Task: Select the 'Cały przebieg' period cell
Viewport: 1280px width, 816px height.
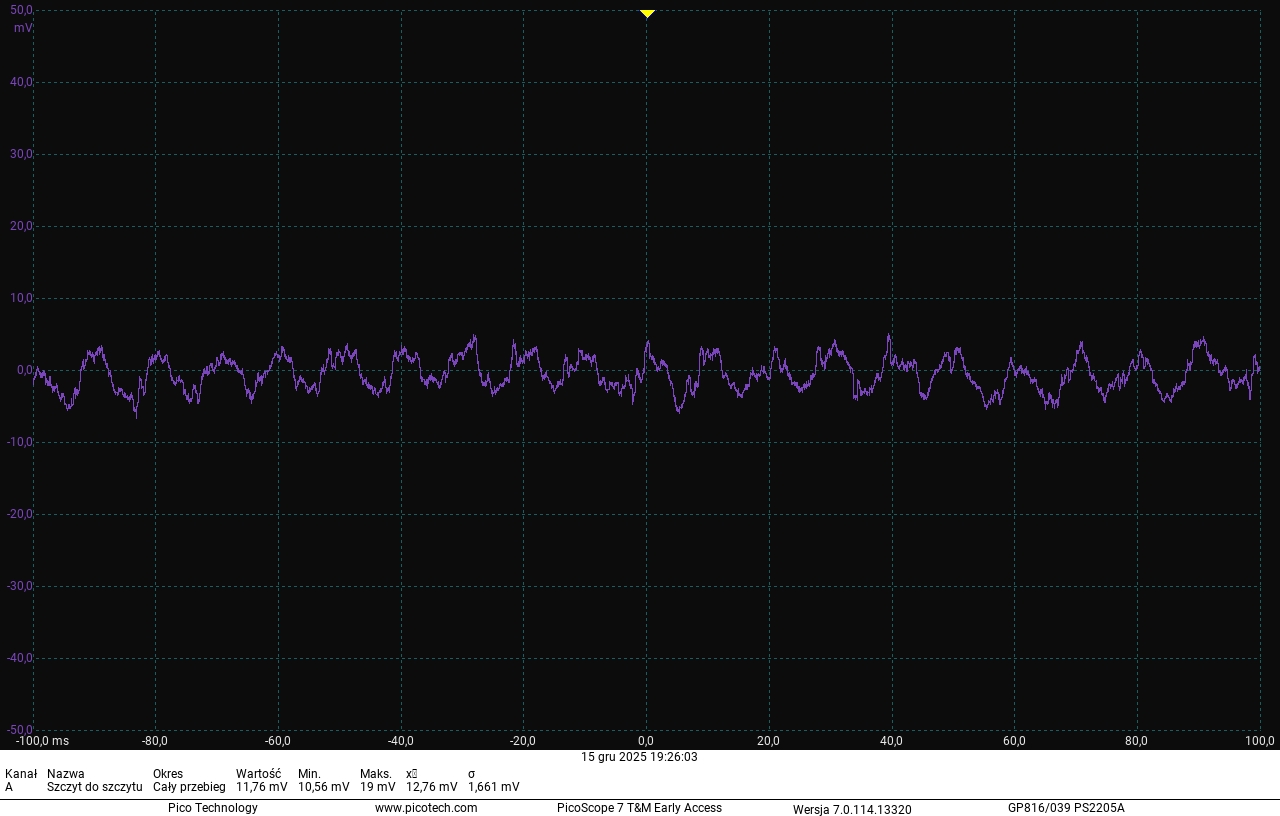Action: pos(189,787)
